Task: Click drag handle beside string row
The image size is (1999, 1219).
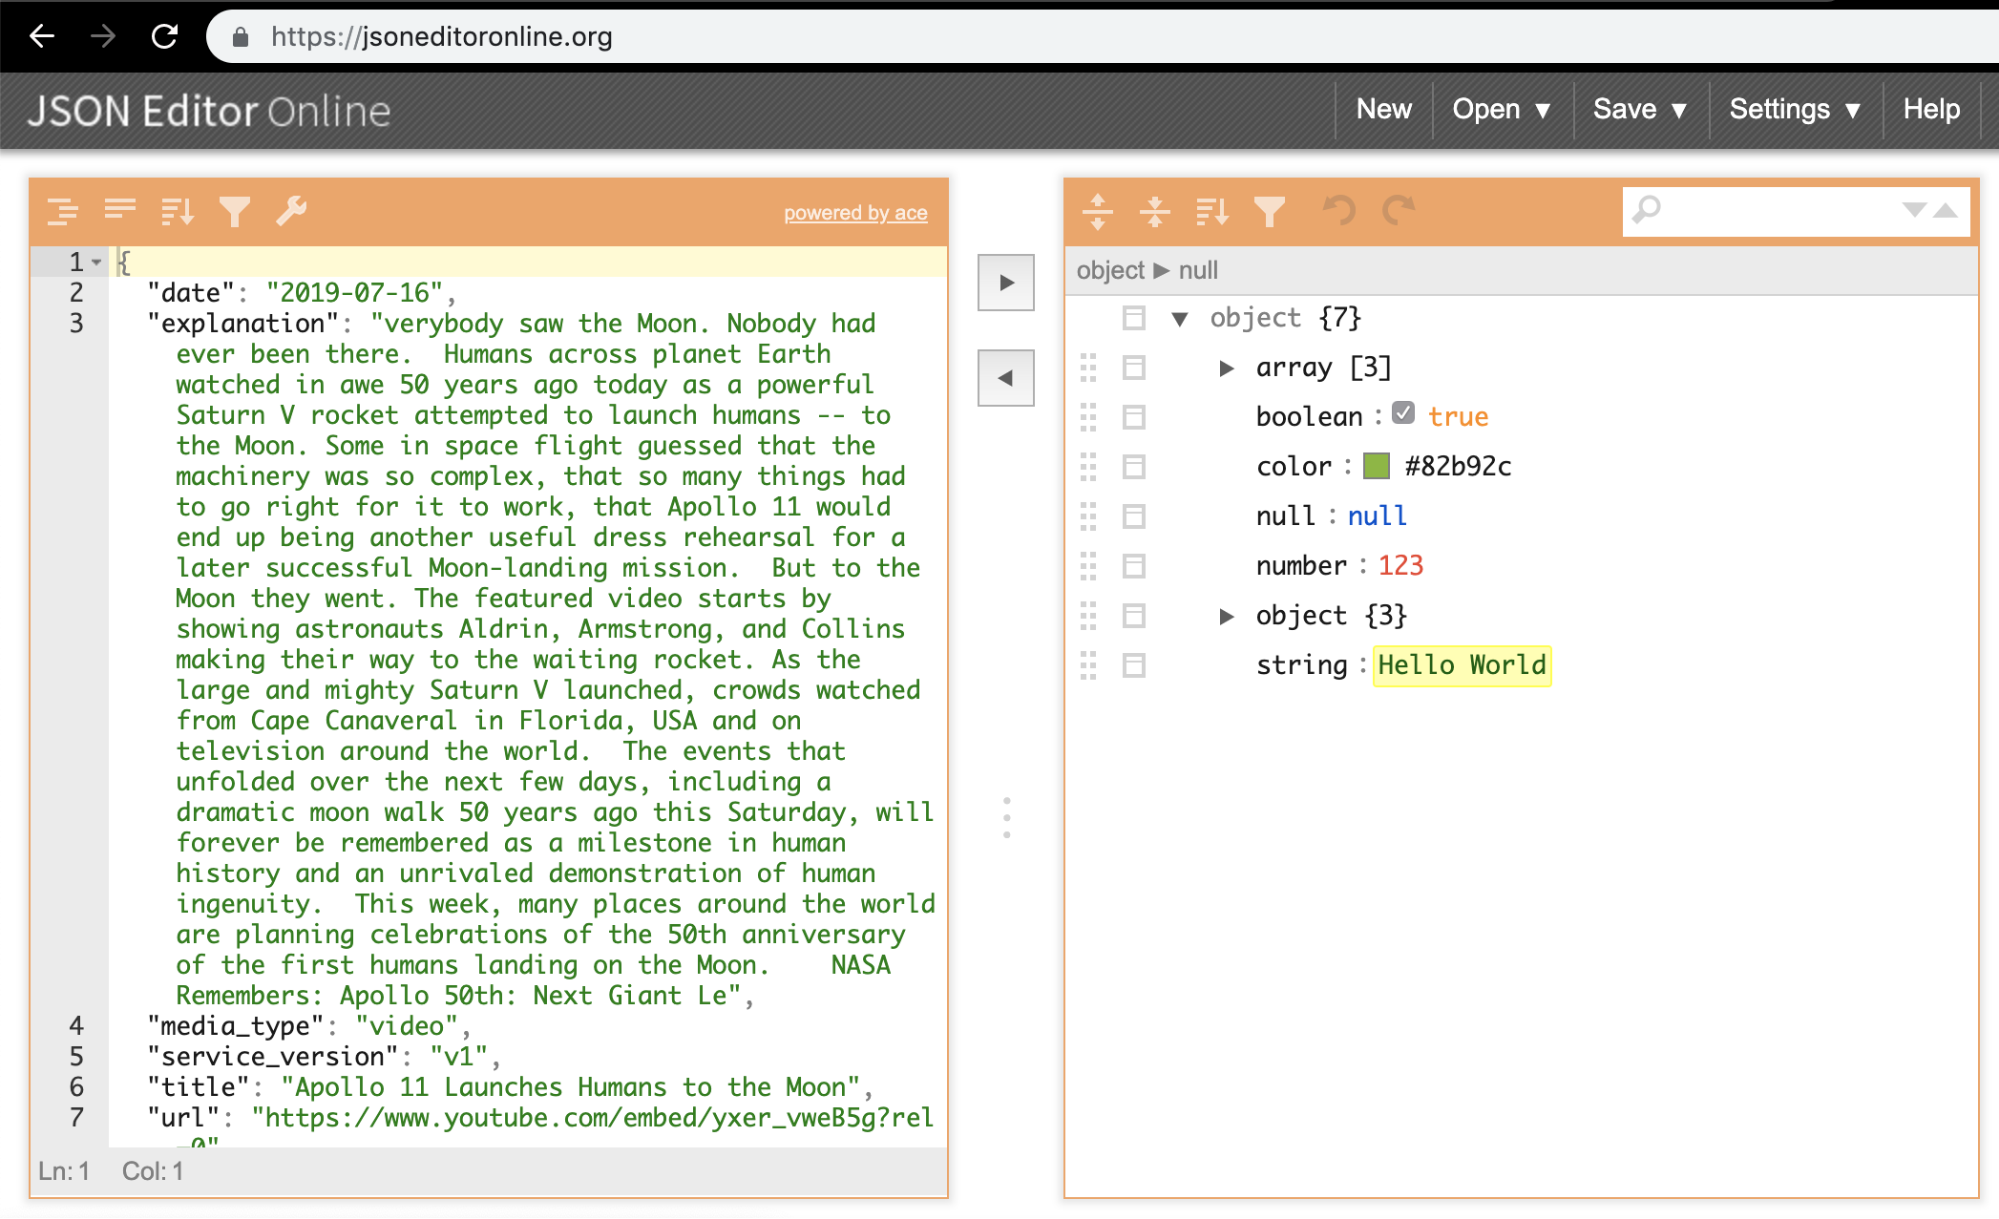Action: pos(1089,665)
